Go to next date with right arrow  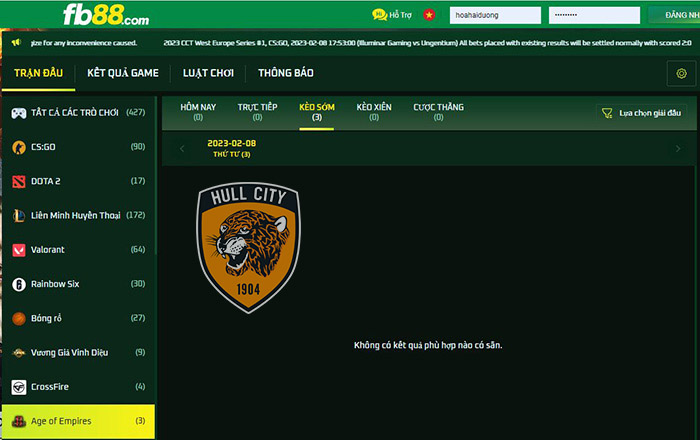coord(678,149)
